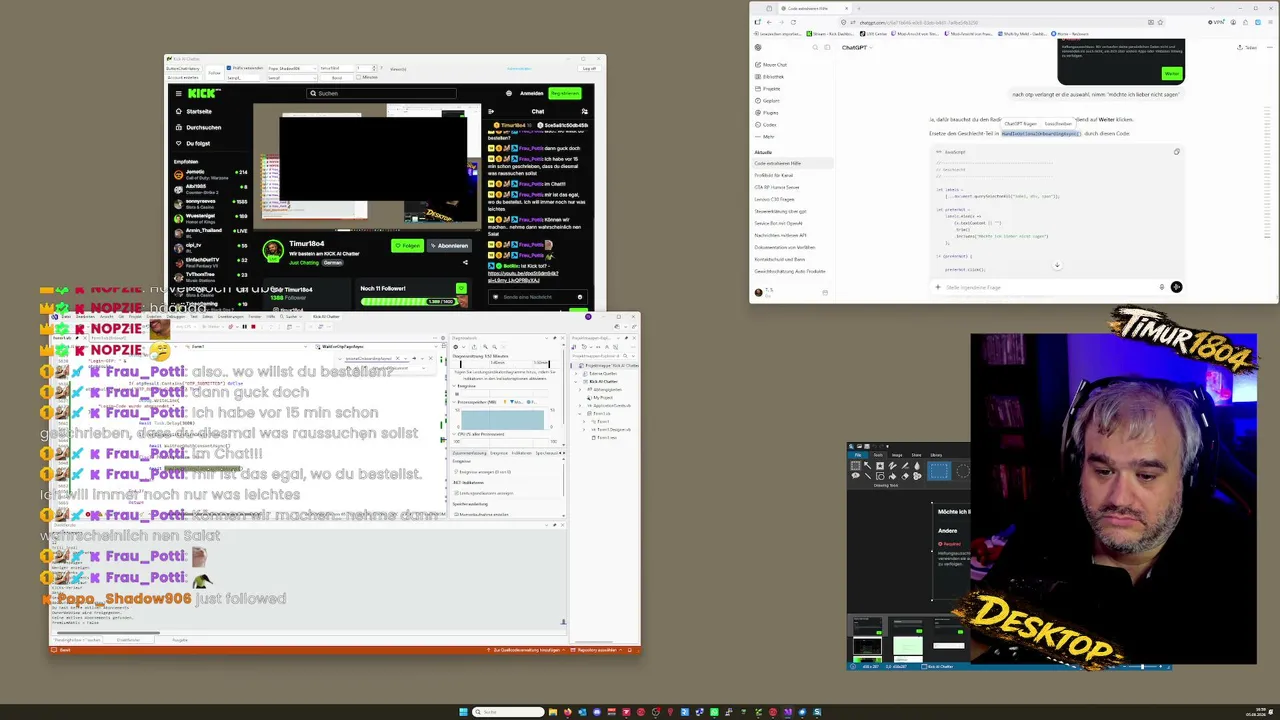1280x720 pixels.
Task: Stop debugging with the red square in Visual Studio
Action: (253, 326)
